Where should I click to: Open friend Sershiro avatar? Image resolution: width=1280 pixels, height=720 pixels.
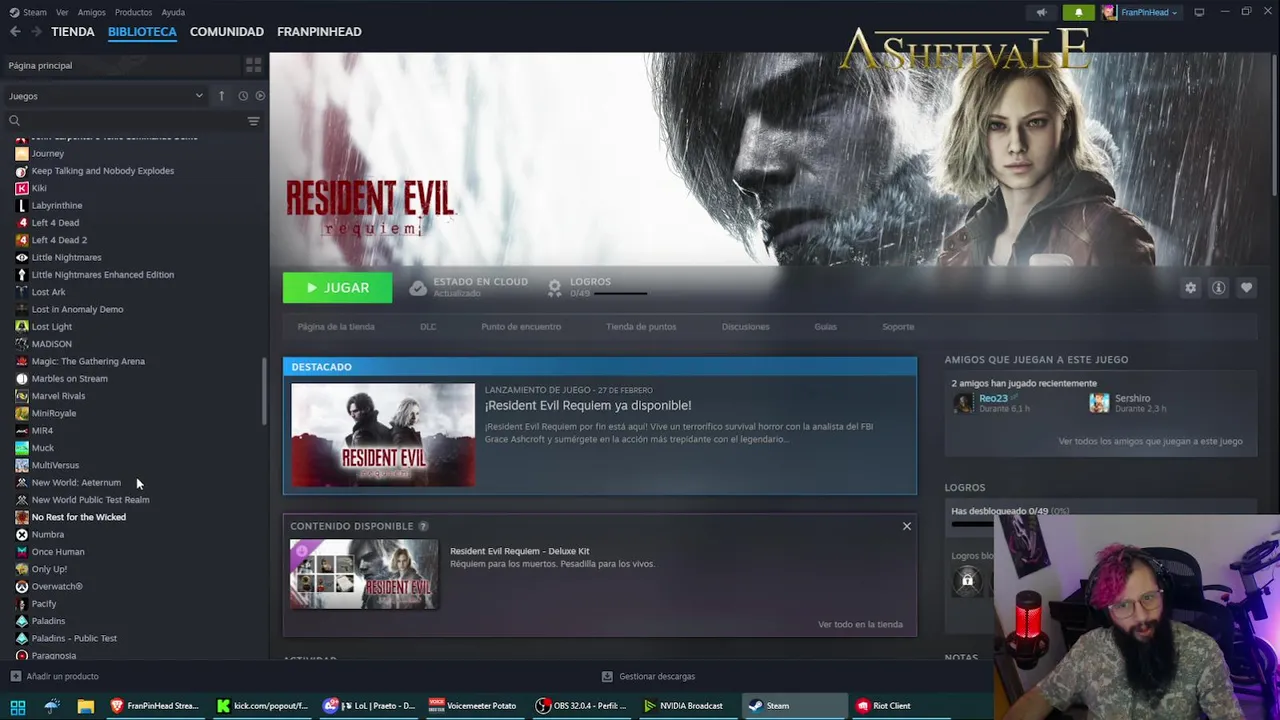[x=1099, y=403]
